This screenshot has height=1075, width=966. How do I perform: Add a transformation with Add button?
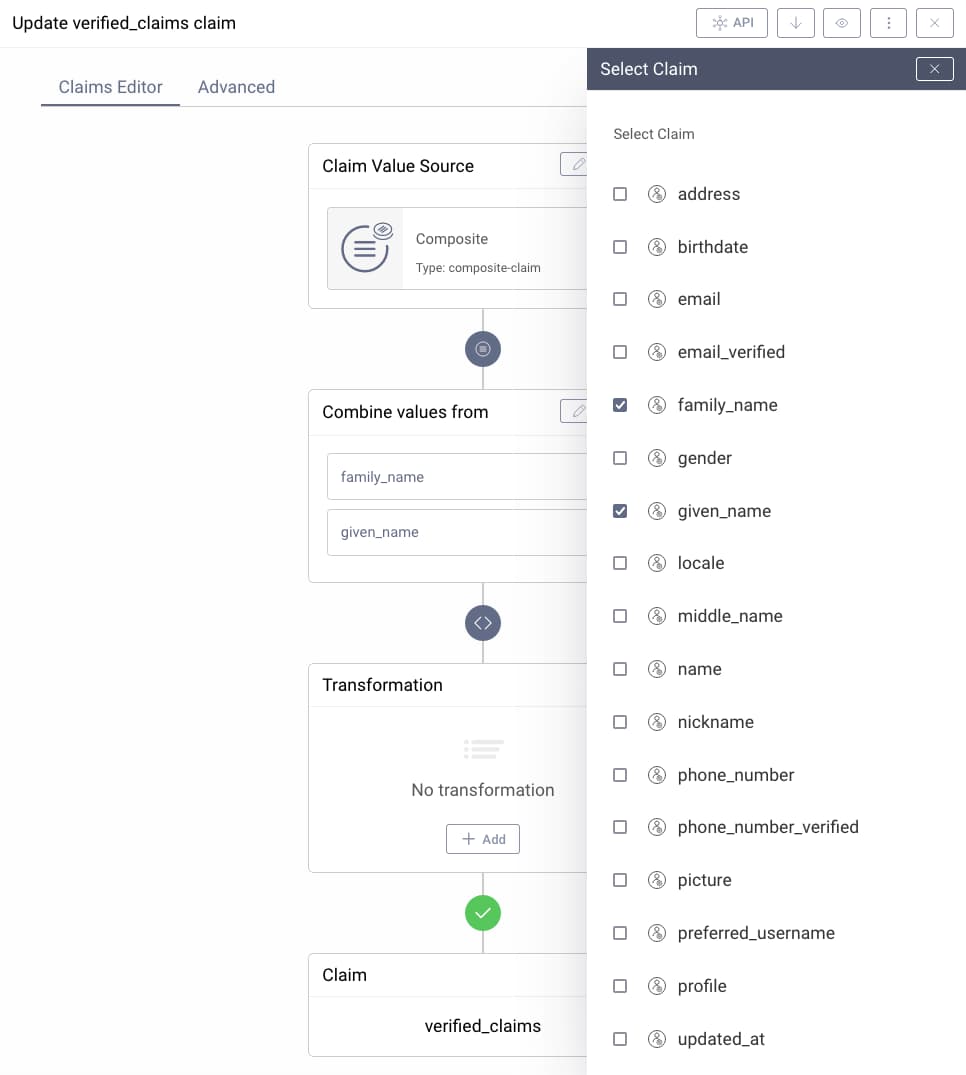tap(483, 839)
